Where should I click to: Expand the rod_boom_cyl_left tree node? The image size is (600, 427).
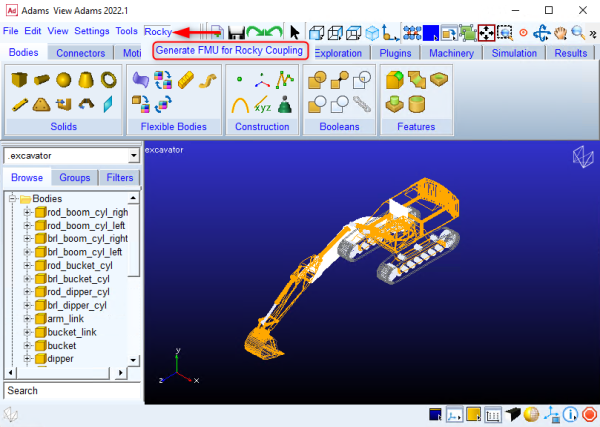27,226
